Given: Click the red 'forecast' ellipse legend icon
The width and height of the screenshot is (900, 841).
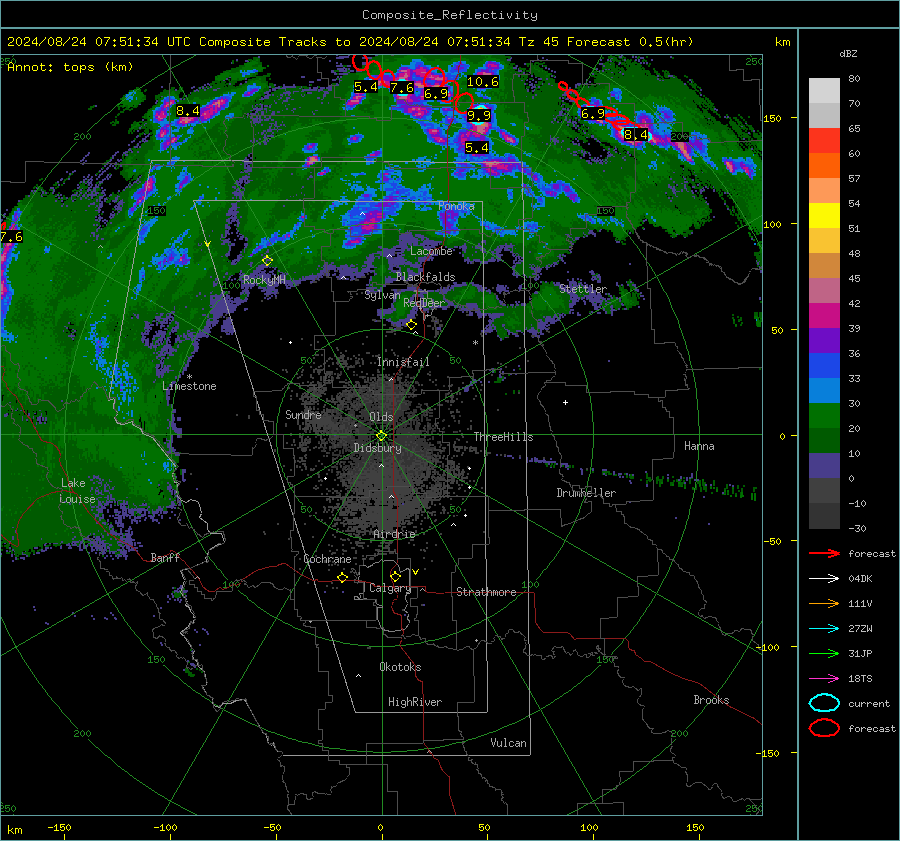Looking at the screenshot, I should (824, 728).
